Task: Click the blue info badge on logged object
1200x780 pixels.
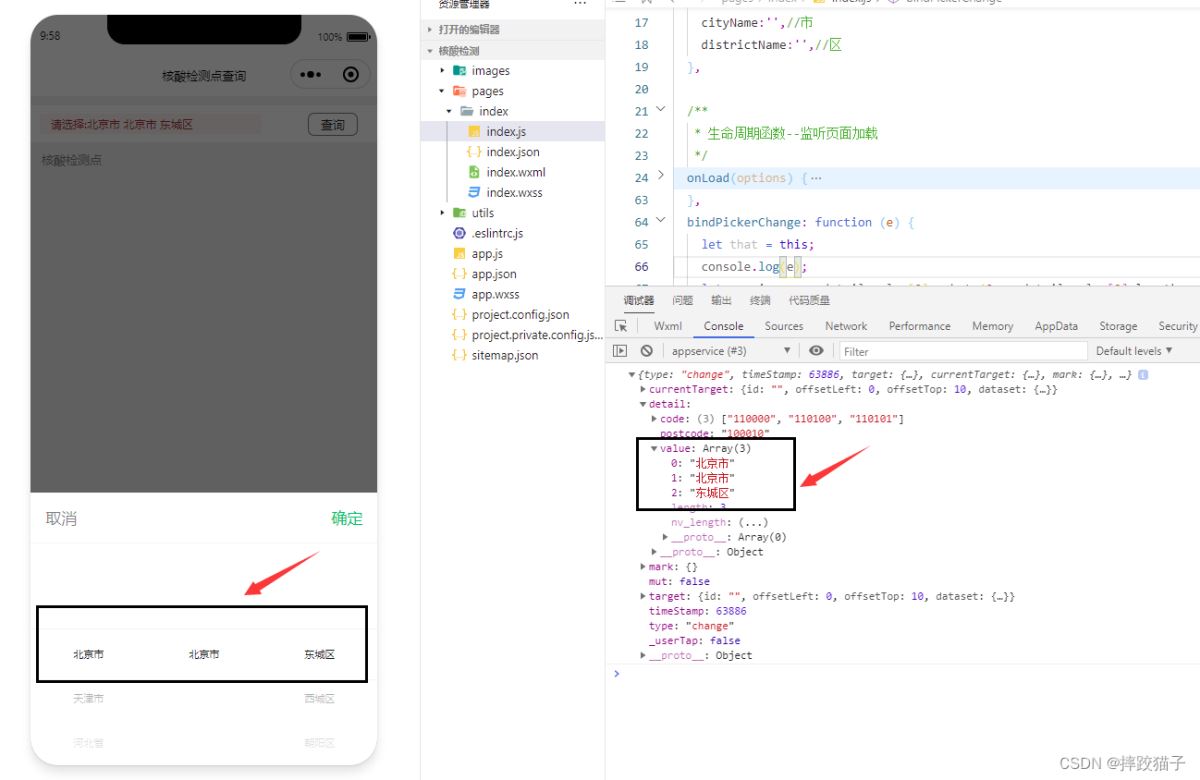Action: point(1143,375)
